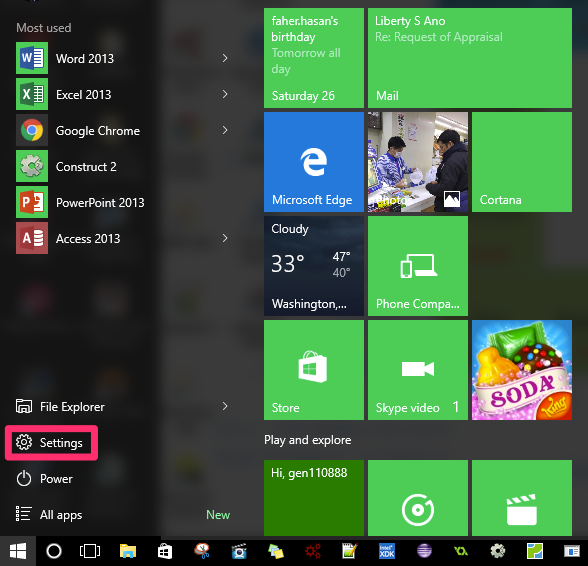Open the Movies & TV clapperboard tile
588x566 pixels.
522,498
